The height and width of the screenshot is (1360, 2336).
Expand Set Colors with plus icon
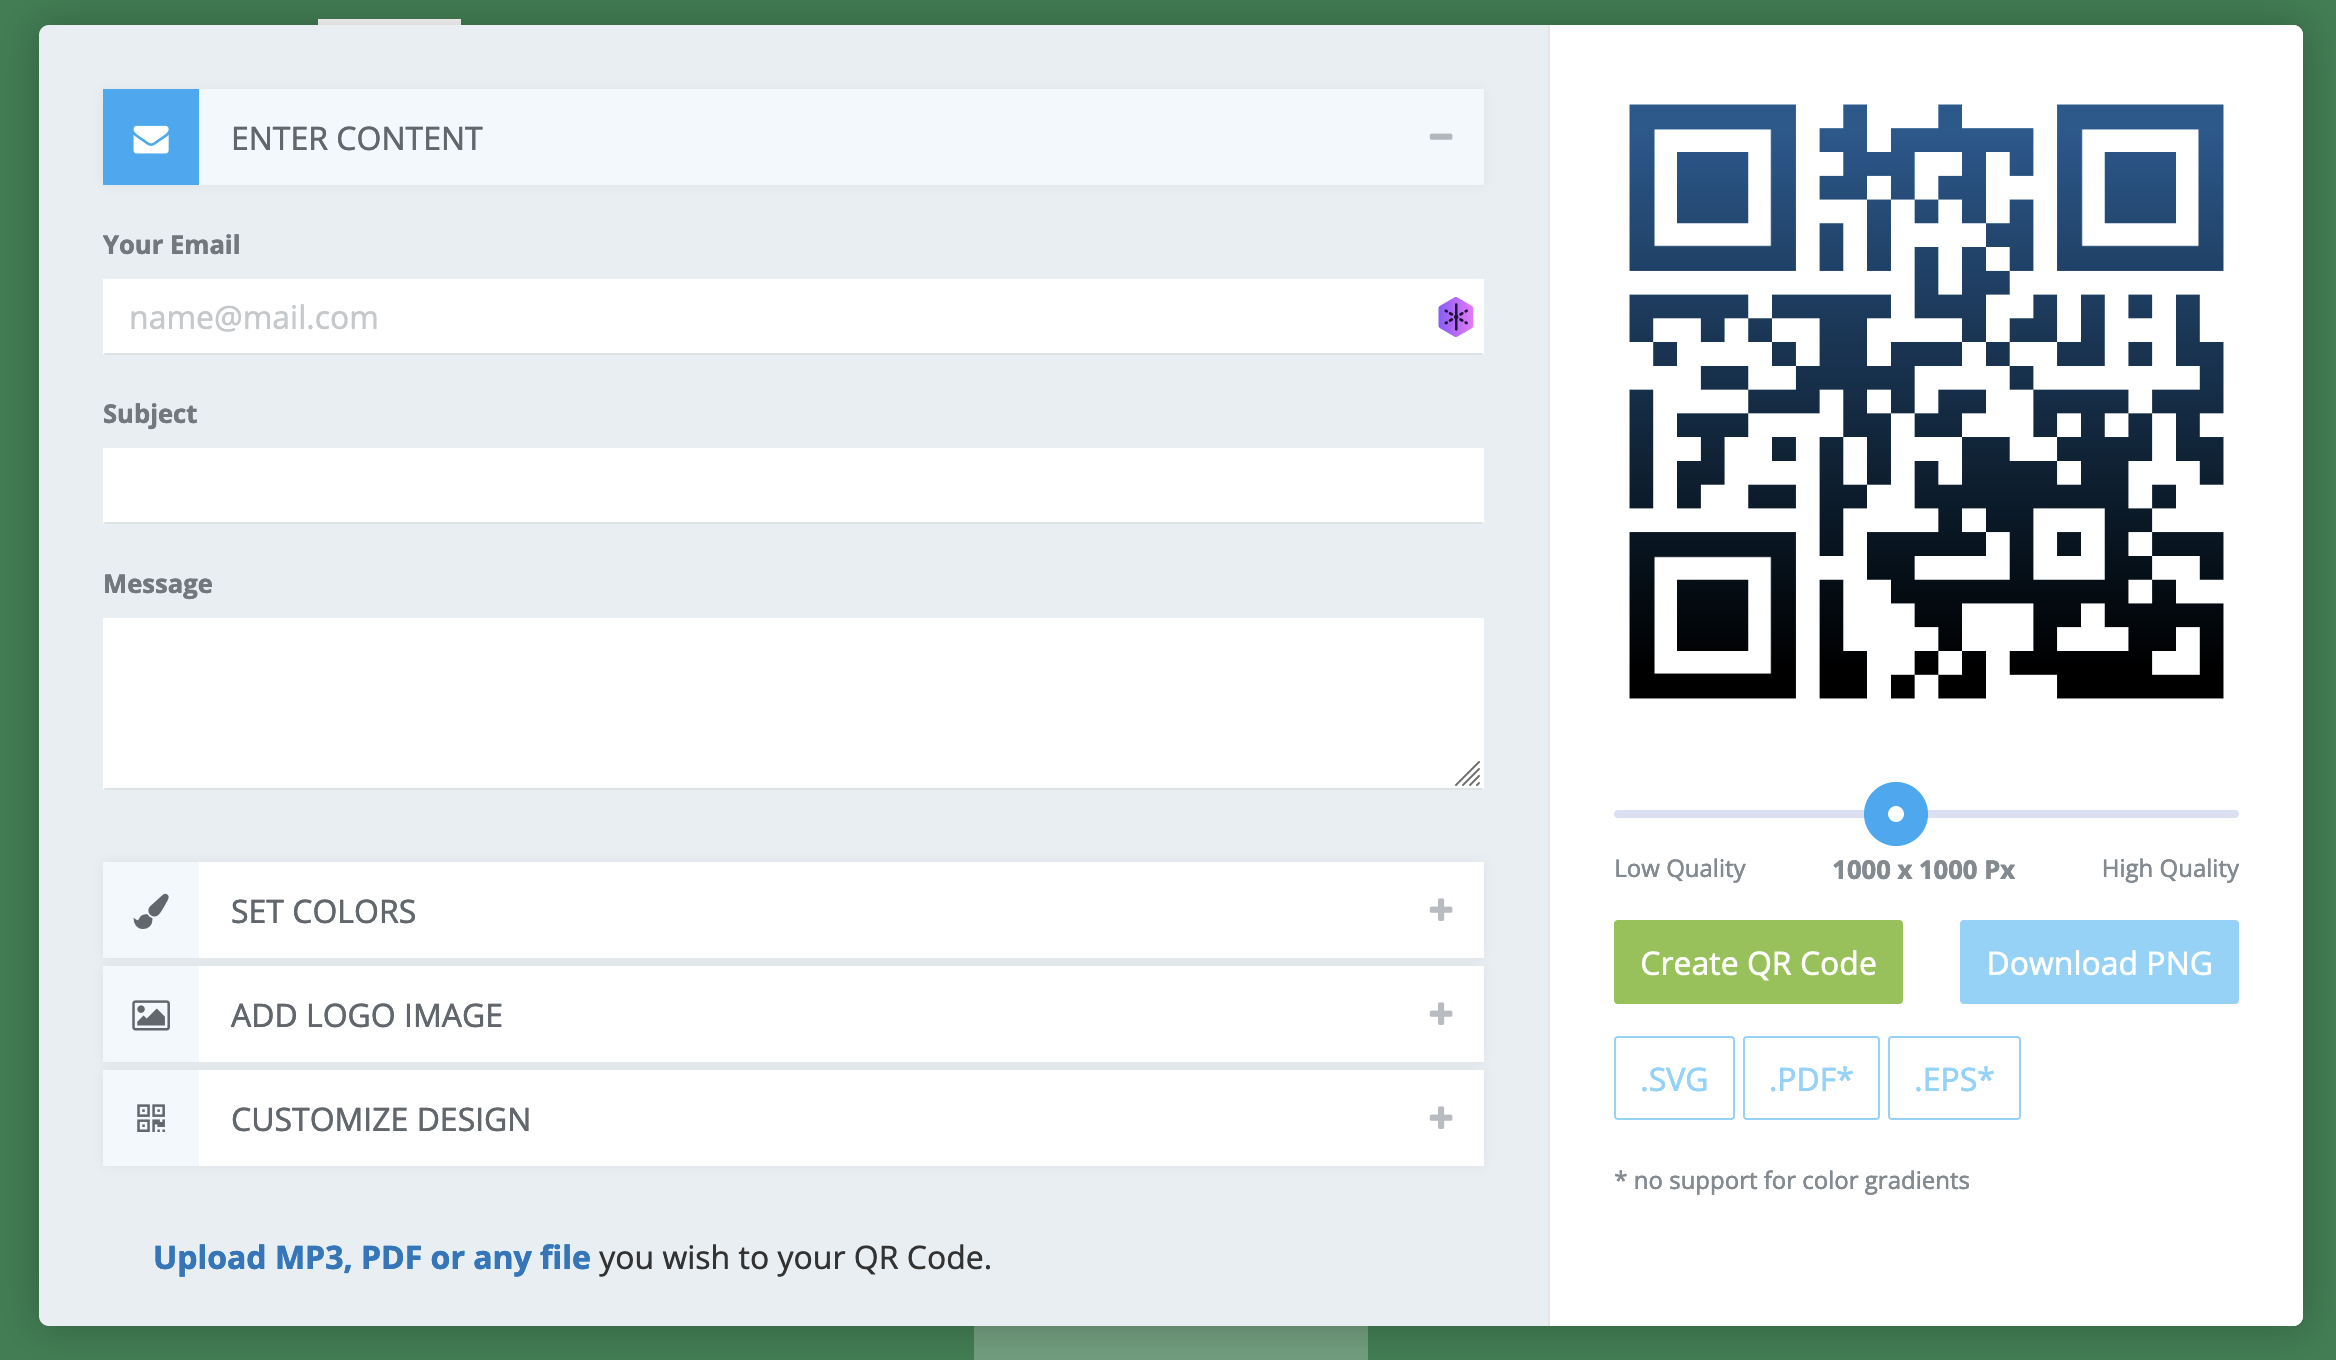(x=1440, y=910)
